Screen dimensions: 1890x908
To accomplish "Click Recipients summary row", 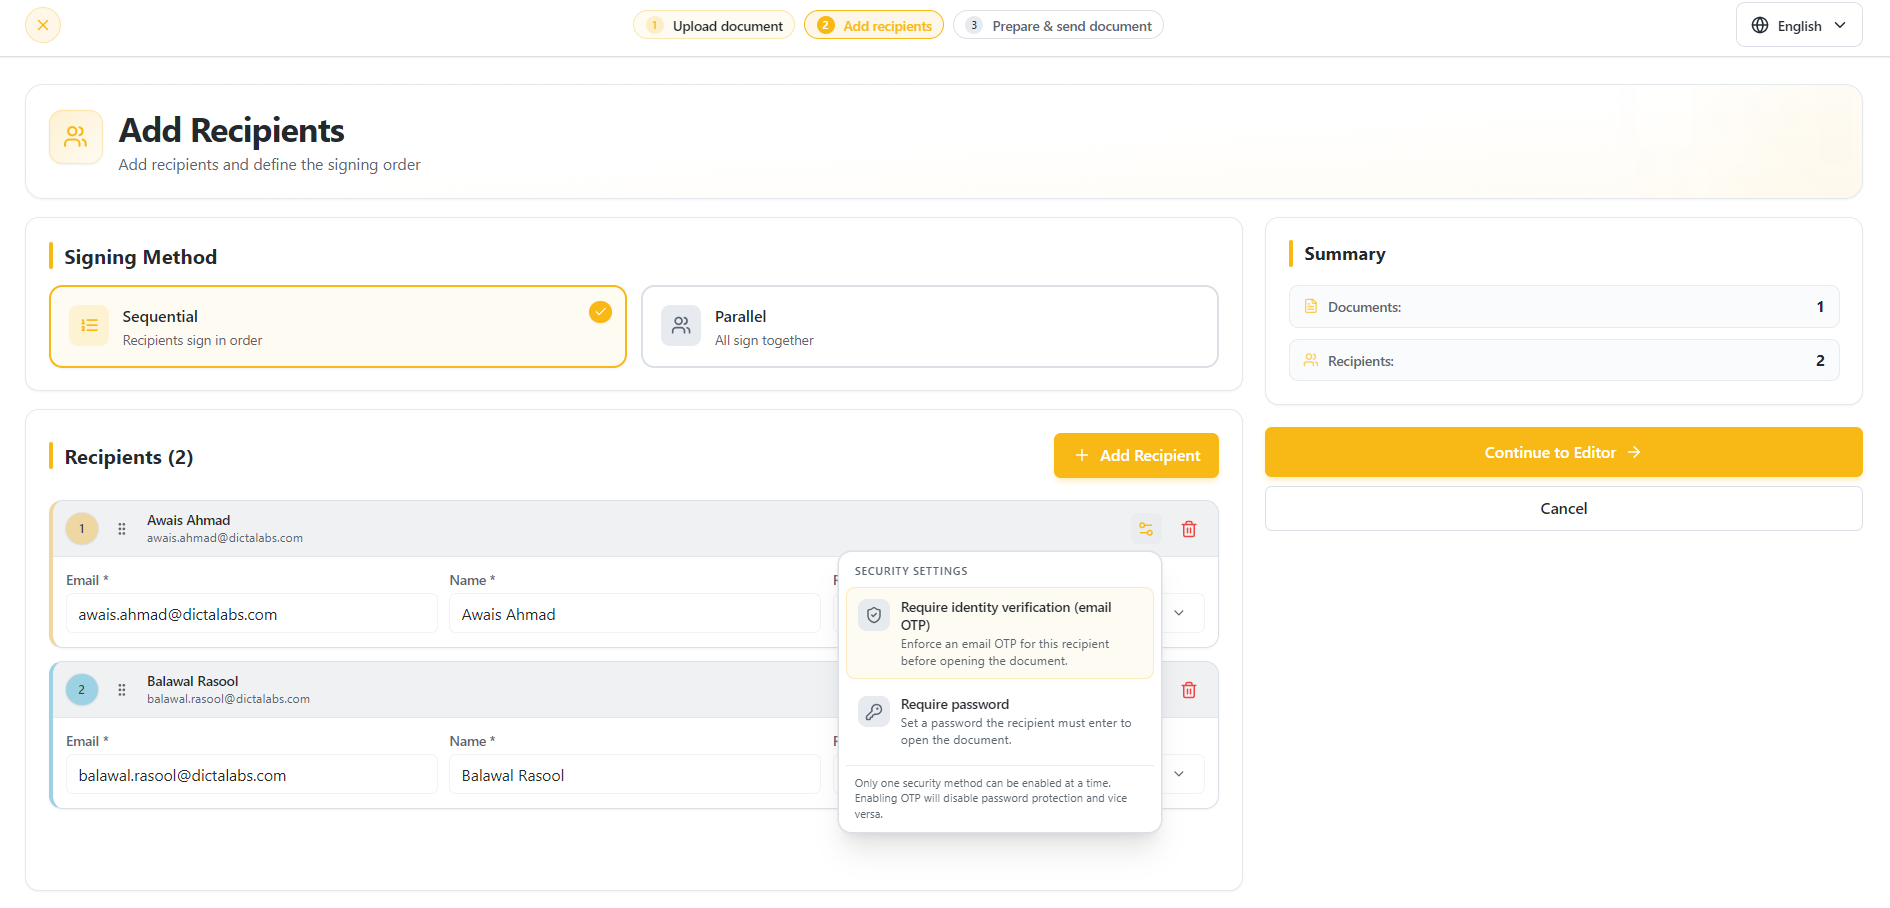I will (1564, 360).
